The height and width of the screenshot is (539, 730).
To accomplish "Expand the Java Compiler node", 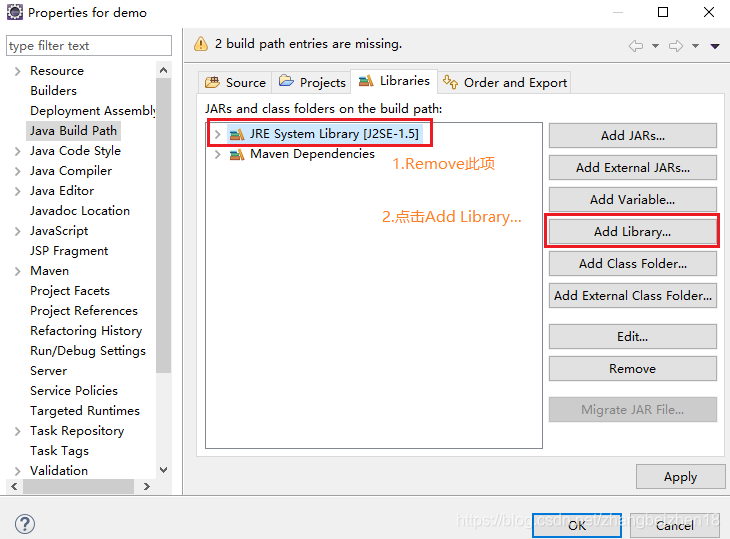I will (x=18, y=171).
